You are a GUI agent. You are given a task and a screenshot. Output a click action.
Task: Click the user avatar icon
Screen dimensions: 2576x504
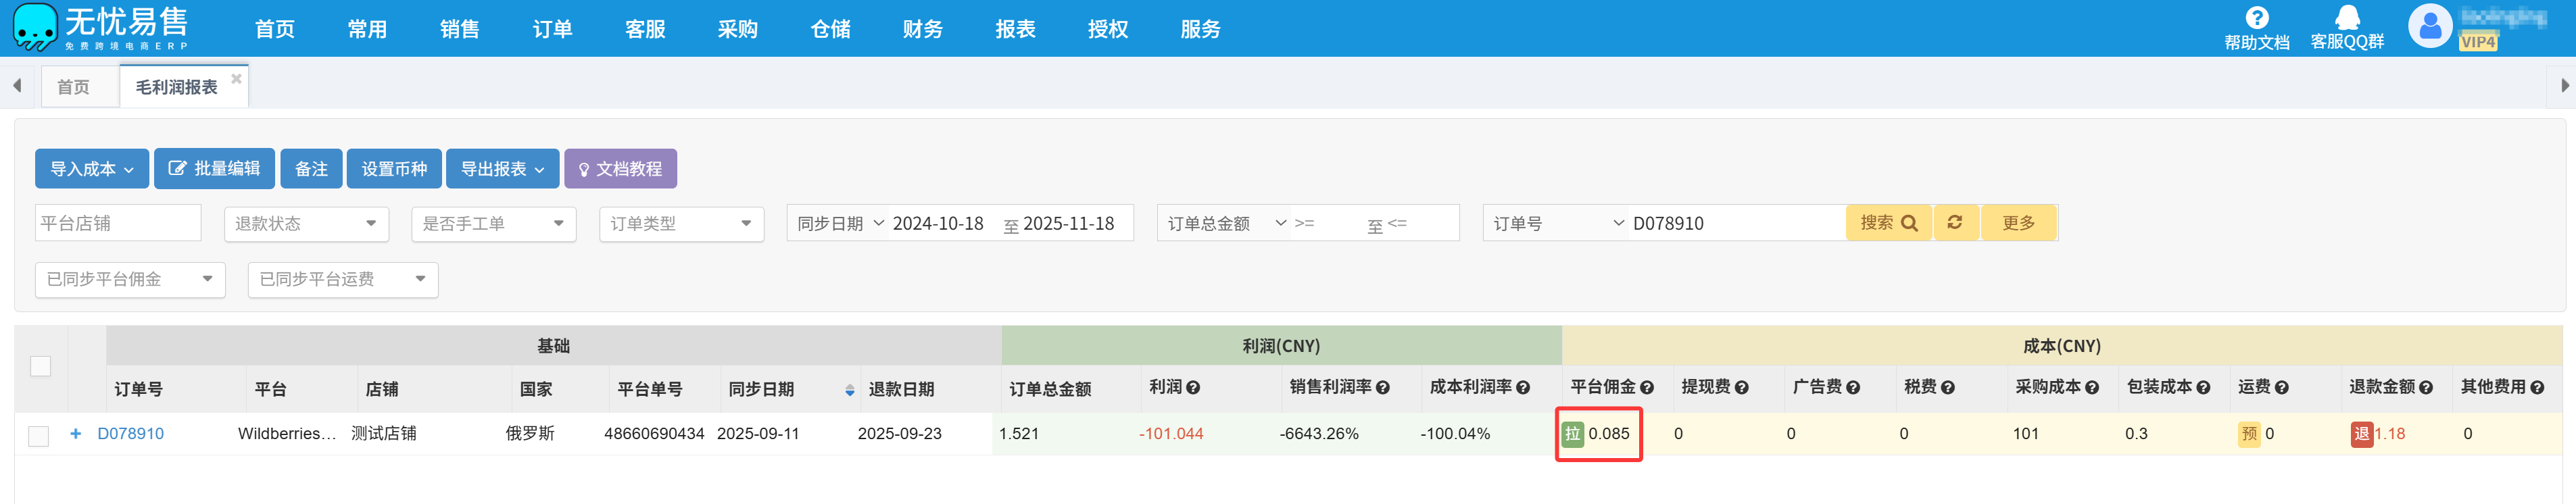pyautogui.click(x=2430, y=26)
